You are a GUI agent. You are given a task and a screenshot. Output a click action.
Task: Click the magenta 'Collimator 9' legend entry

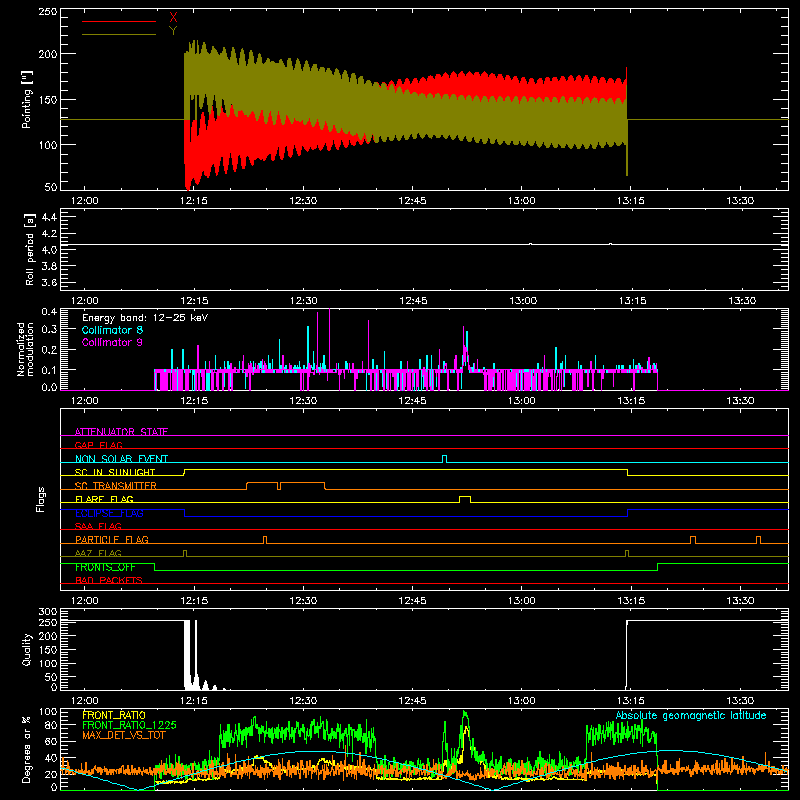coord(112,342)
